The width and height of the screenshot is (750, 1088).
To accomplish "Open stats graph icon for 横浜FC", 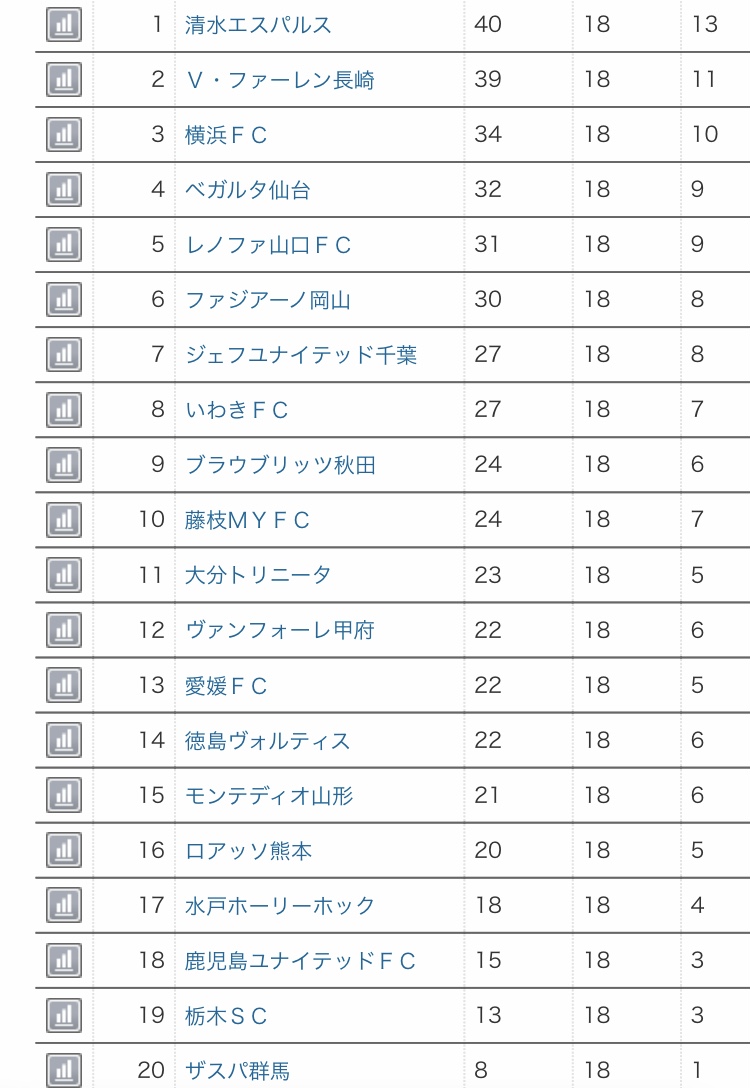I will 64,134.
